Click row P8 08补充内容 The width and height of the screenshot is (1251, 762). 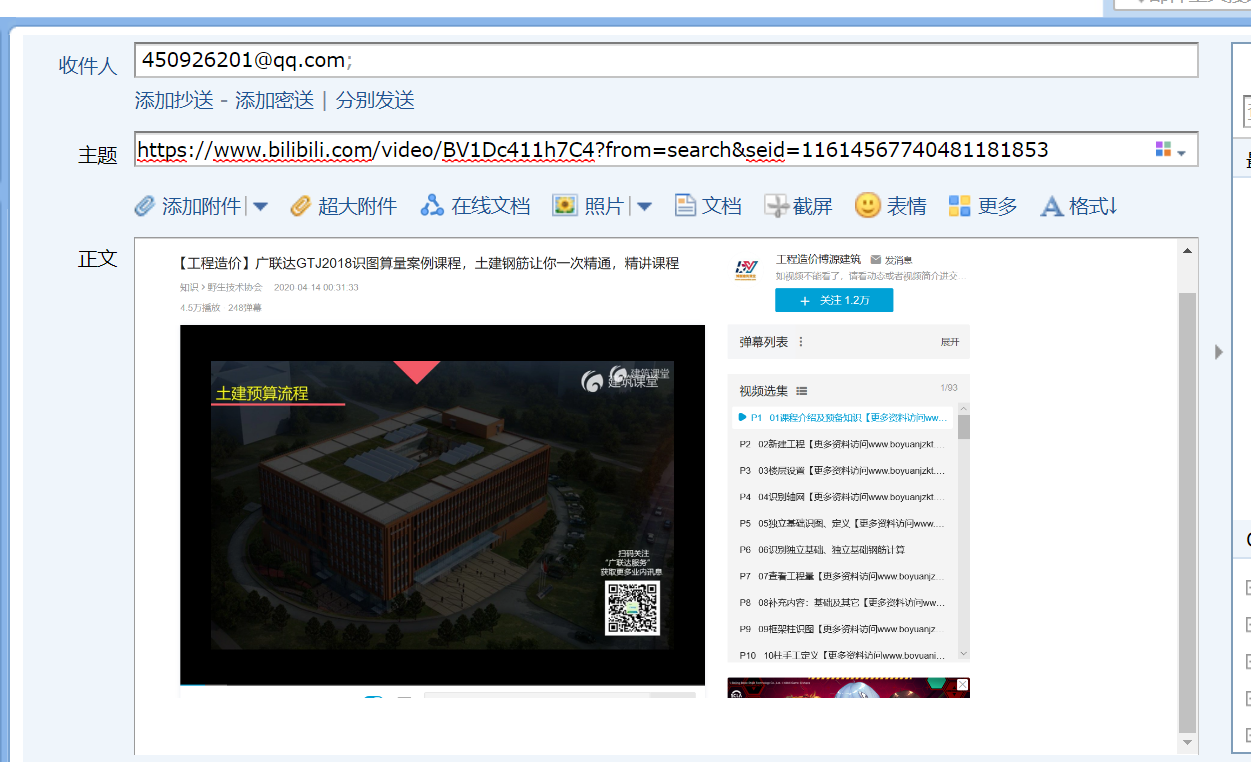click(843, 603)
